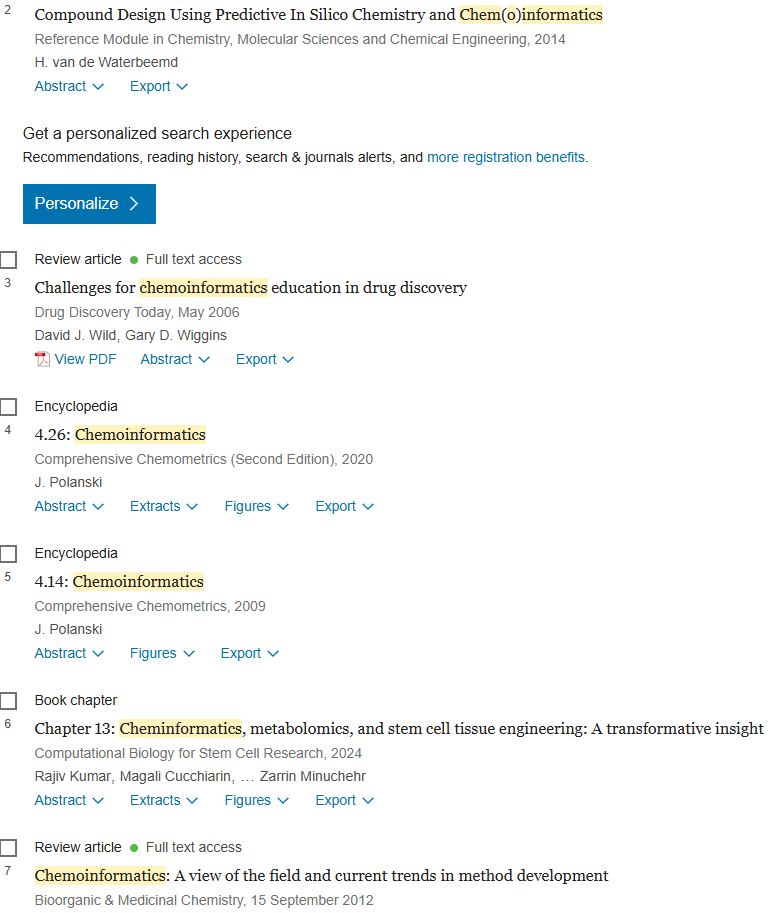
Task: Select checkbox for result 6 book chapter
Action: (x=8, y=701)
